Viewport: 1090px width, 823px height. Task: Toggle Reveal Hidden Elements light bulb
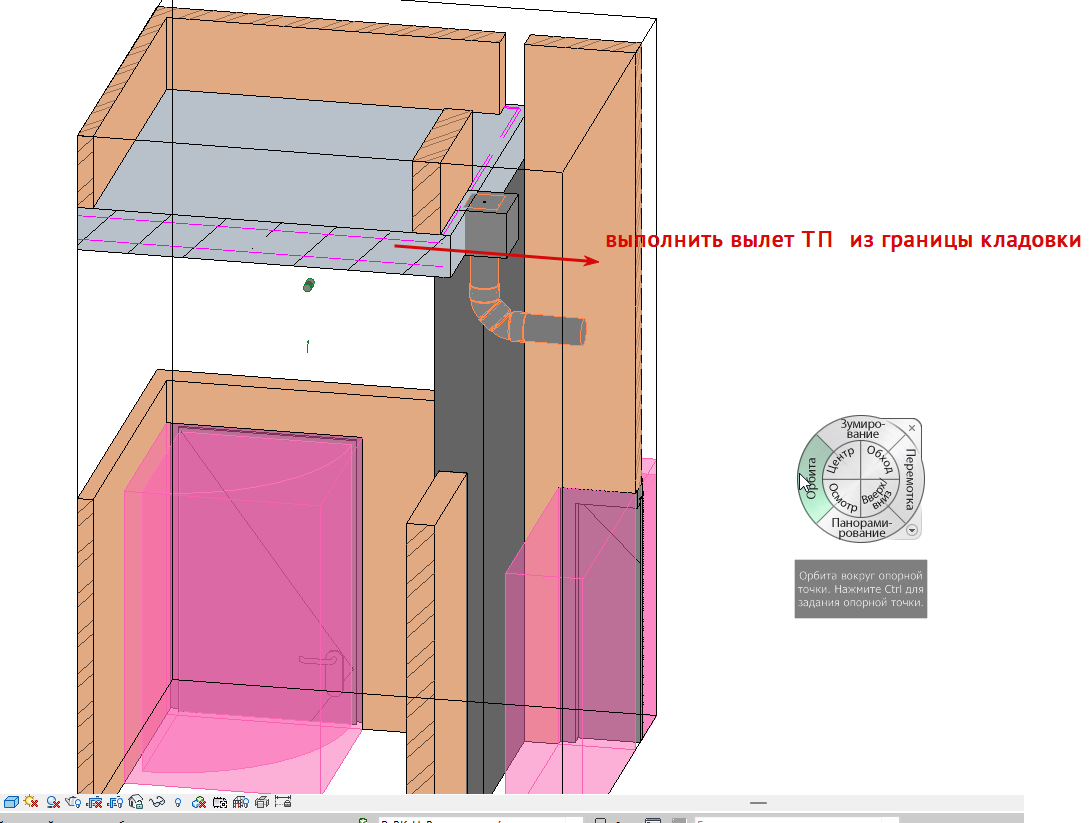click(178, 803)
